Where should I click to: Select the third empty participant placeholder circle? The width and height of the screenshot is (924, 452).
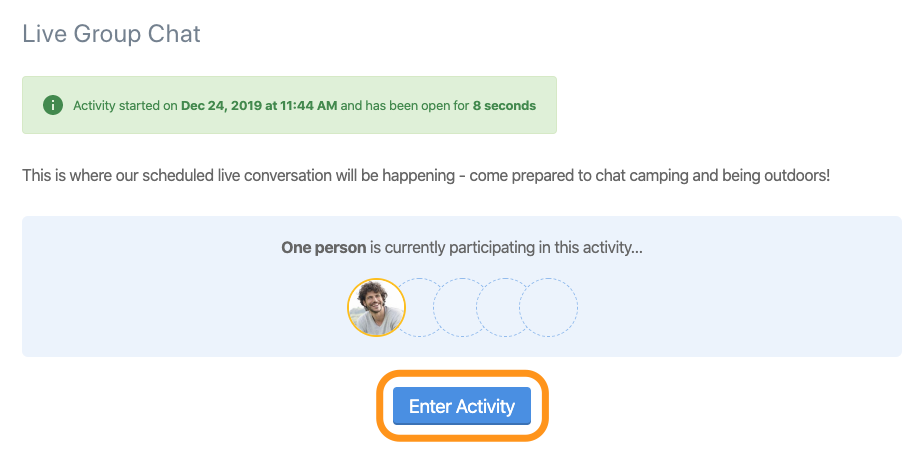(x=505, y=308)
